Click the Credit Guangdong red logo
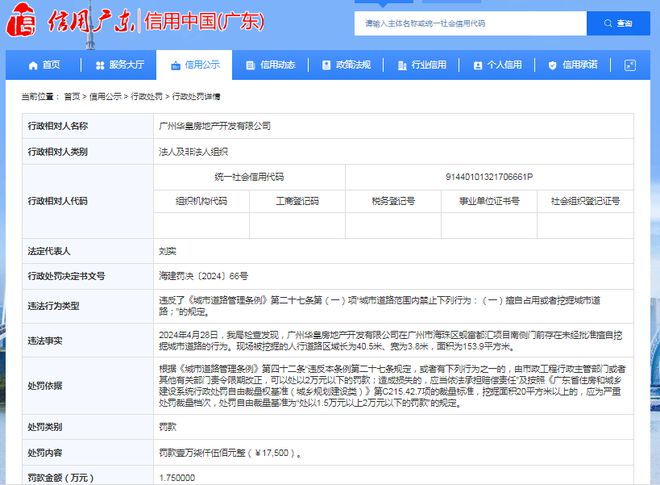Image resolution: width=660 pixels, height=485 pixels. (x=21, y=19)
